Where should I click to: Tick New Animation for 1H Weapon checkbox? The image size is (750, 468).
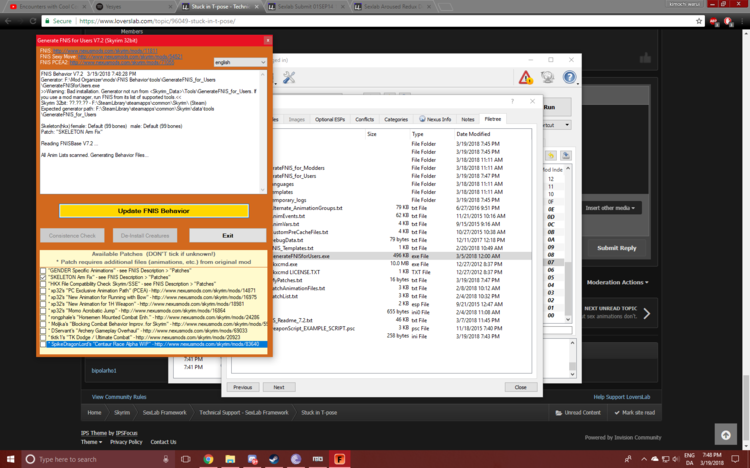(43, 304)
